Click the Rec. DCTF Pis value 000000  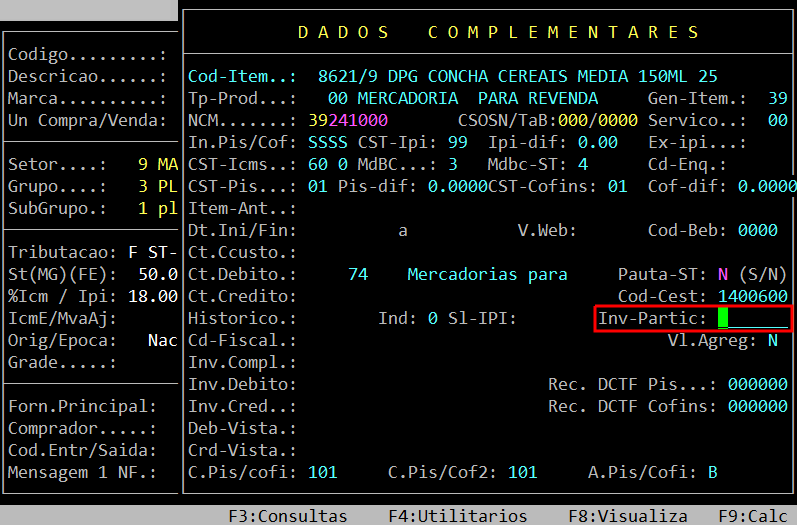[757, 384]
